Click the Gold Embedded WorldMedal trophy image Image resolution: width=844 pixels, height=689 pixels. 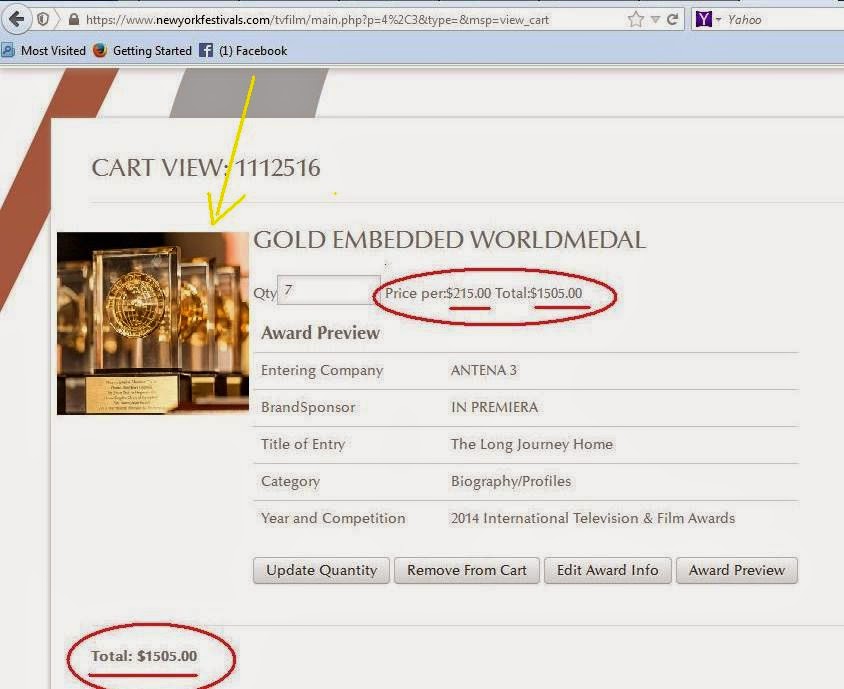[152, 323]
